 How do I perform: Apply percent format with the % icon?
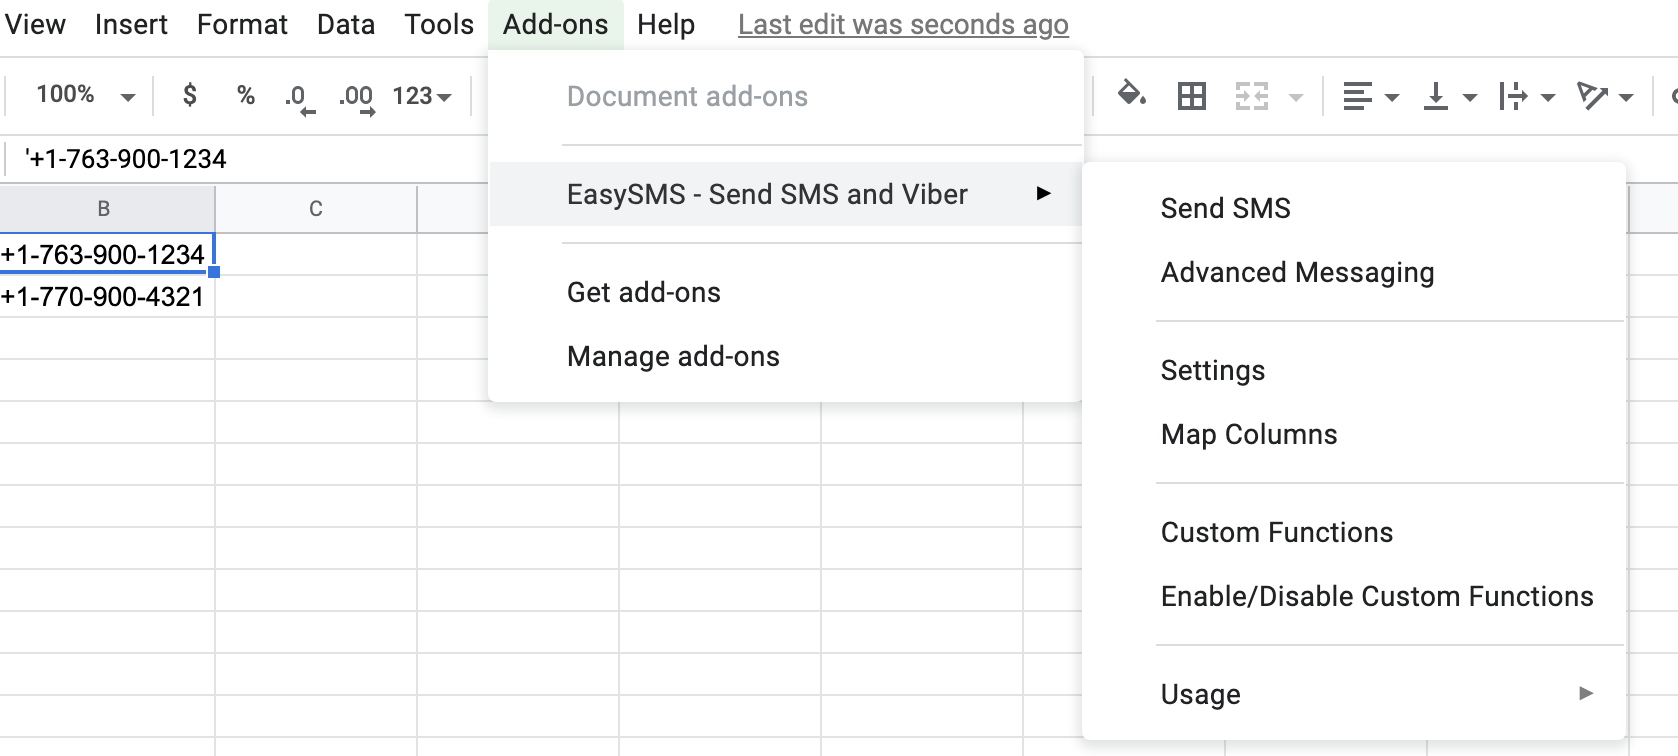click(245, 96)
